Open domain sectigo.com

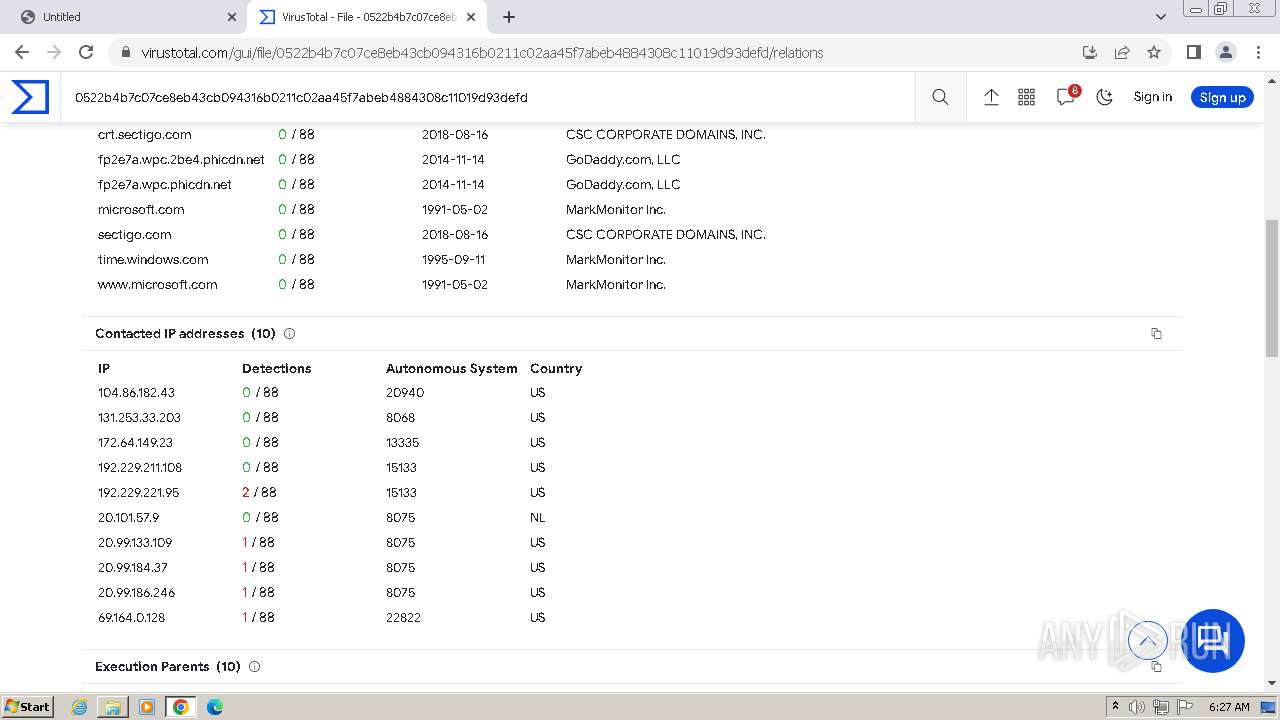134,234
